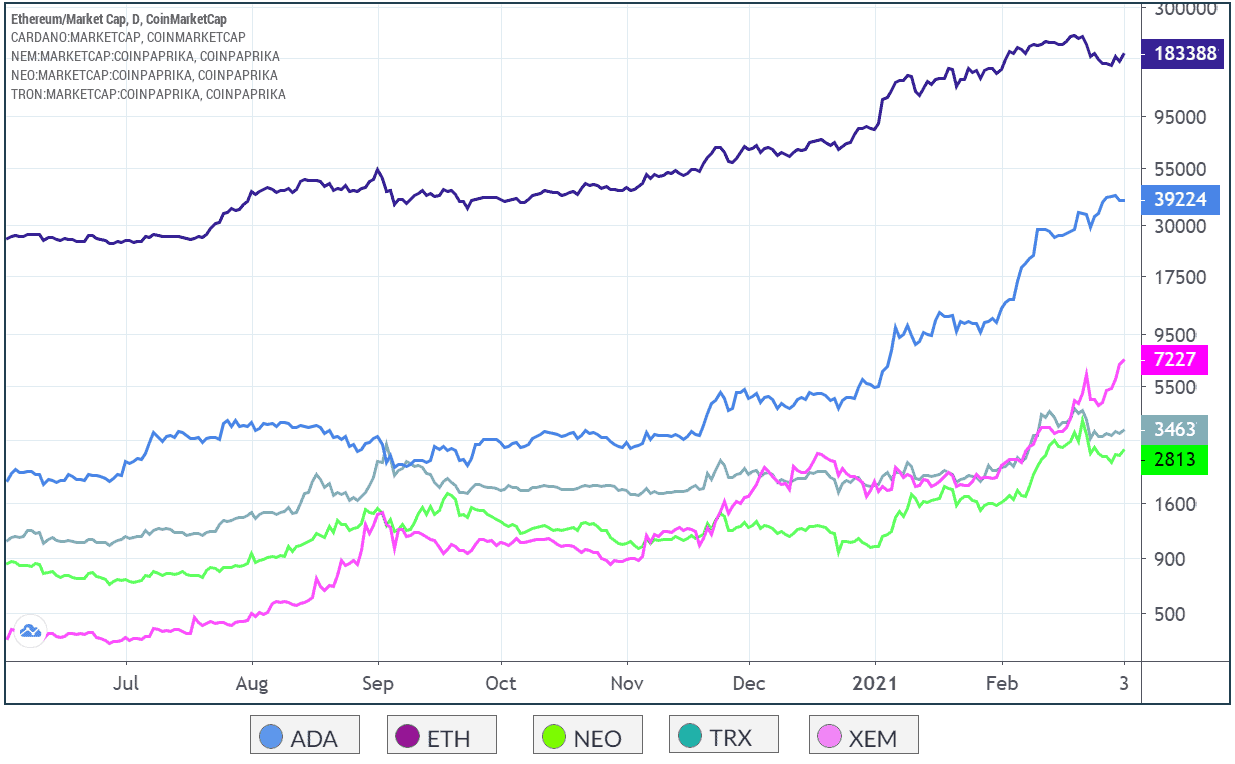
Task: Click the 2813 NEO price label
Action: click(x=1176, y=459)
